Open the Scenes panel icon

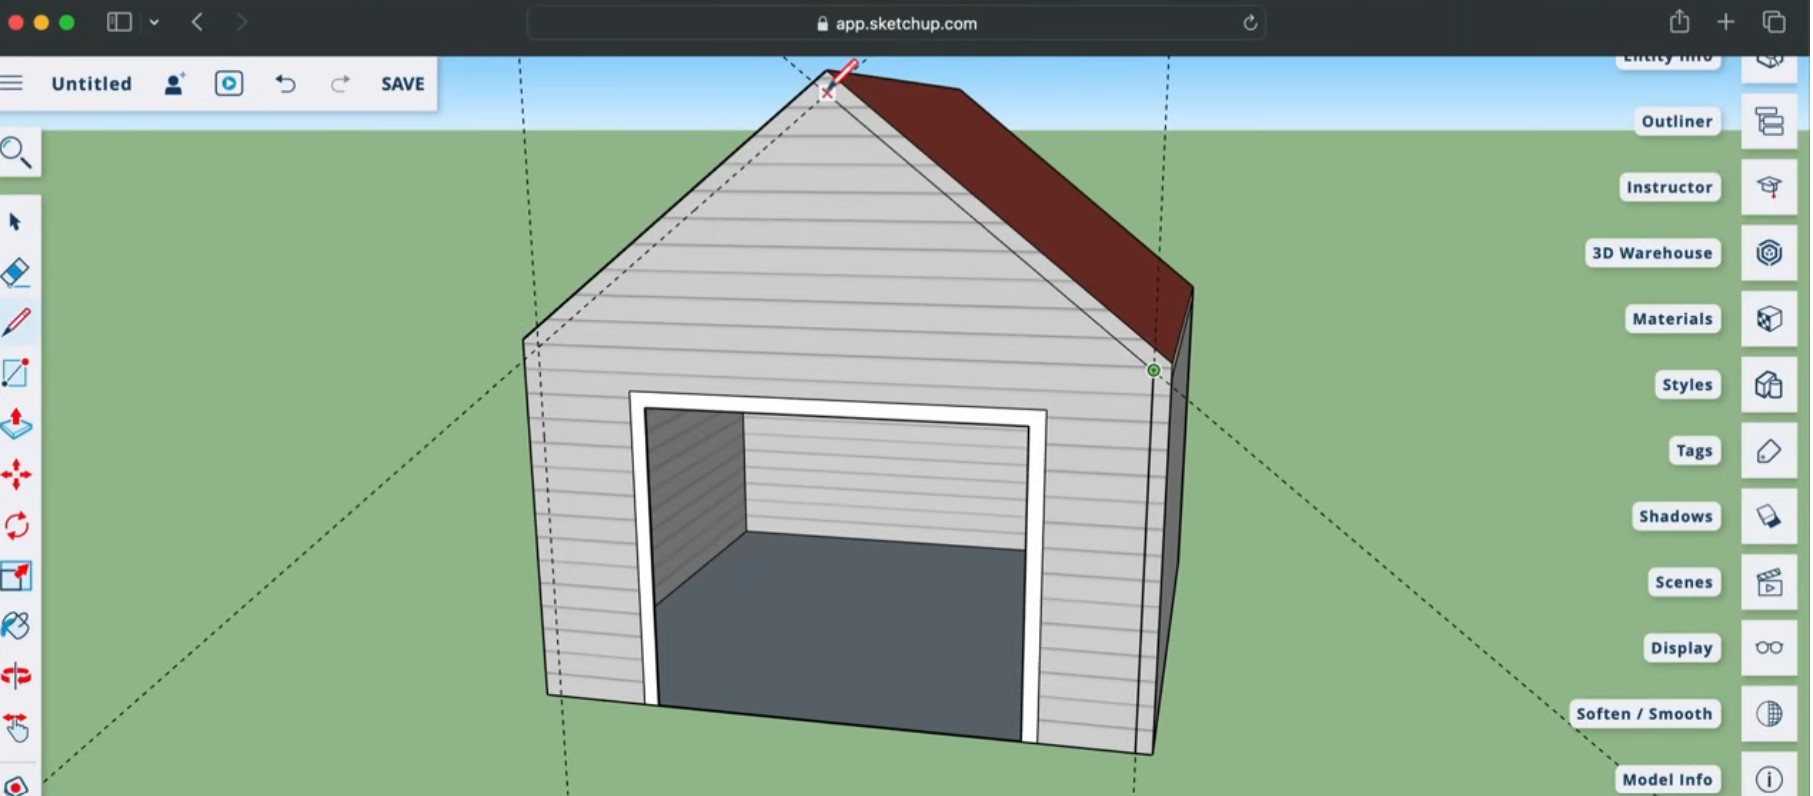pos(1769,582)
